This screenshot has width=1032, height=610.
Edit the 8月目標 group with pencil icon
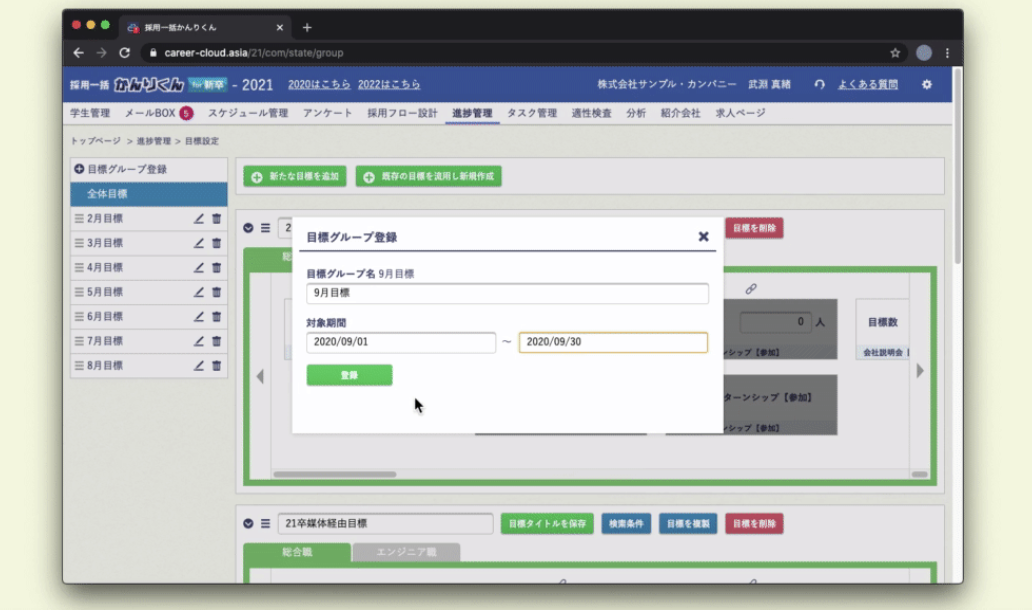(198, 365)
